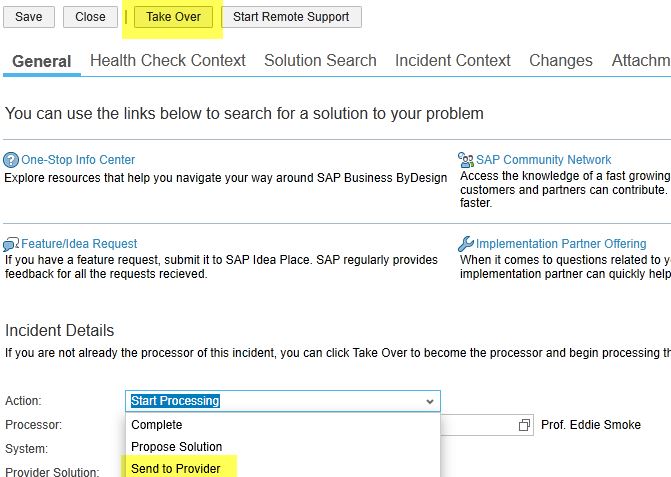
Task: Open the Processor value help icon
Action: [524, 425]
